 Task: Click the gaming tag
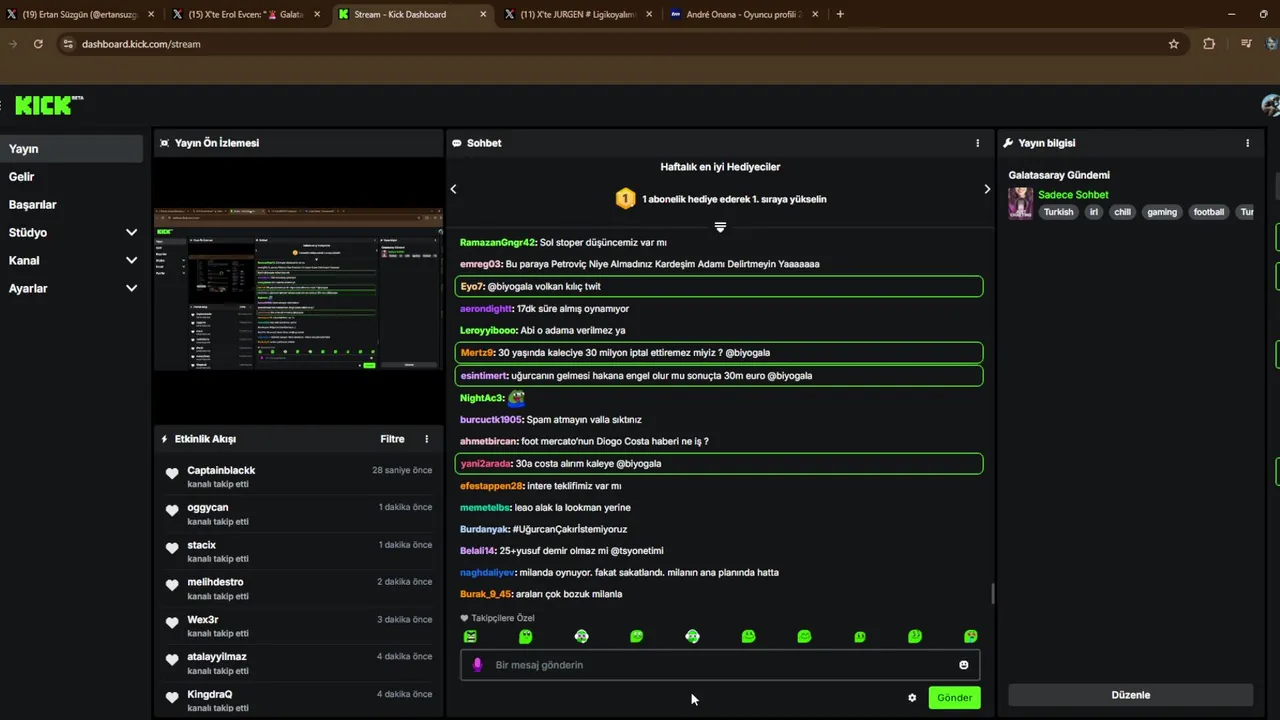point(1162,212)
